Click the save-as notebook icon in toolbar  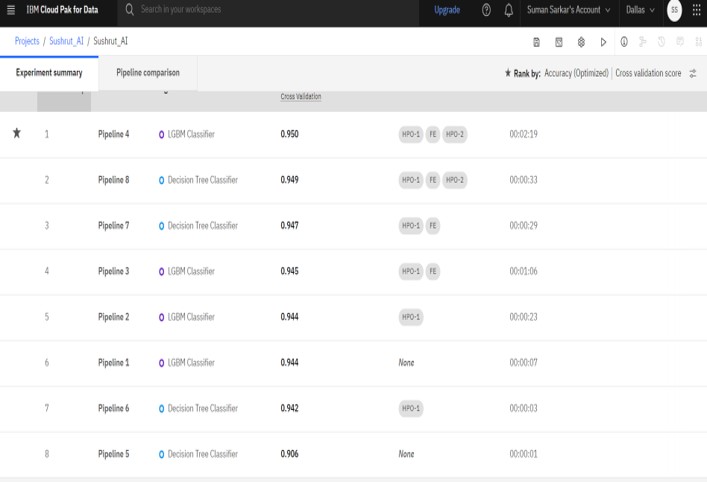click(559, 42)
